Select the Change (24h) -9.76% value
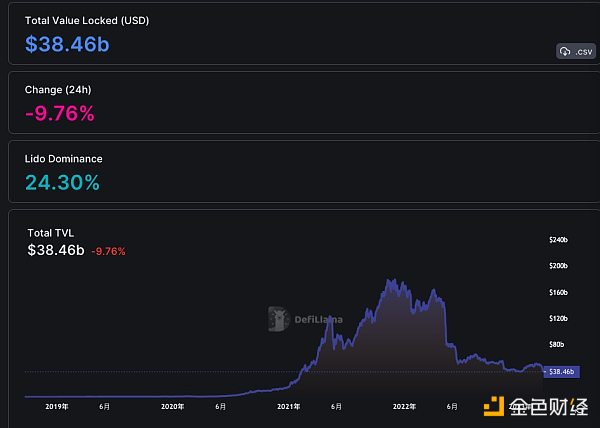Screen dimensions: 600x428 coord(60,113)
